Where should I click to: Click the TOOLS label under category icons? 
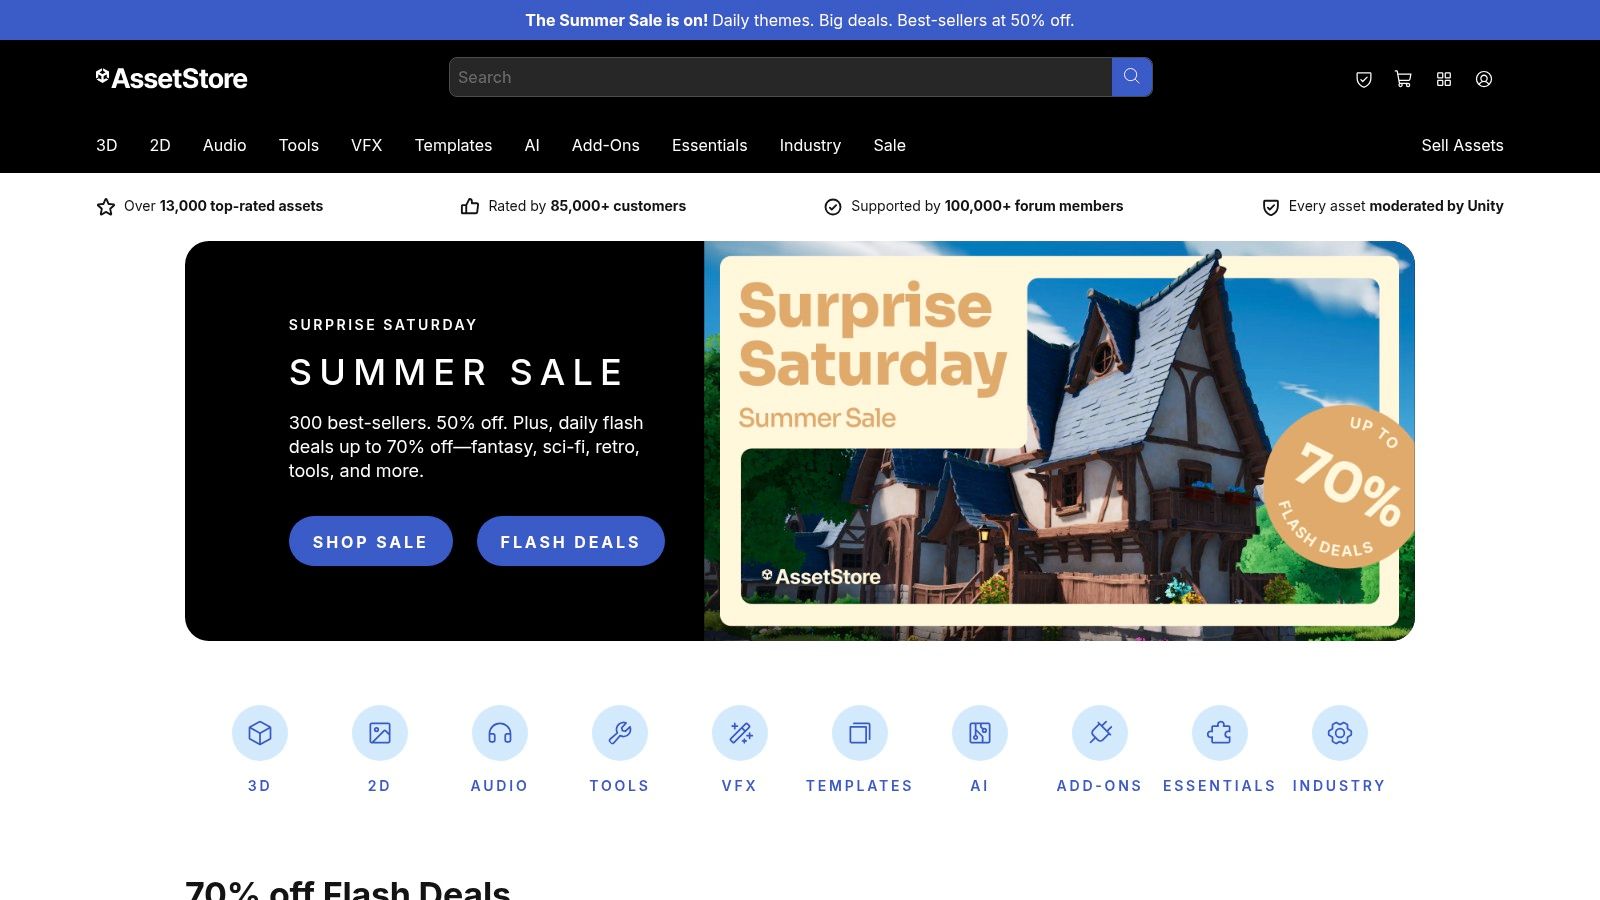[x=620, y=786]
